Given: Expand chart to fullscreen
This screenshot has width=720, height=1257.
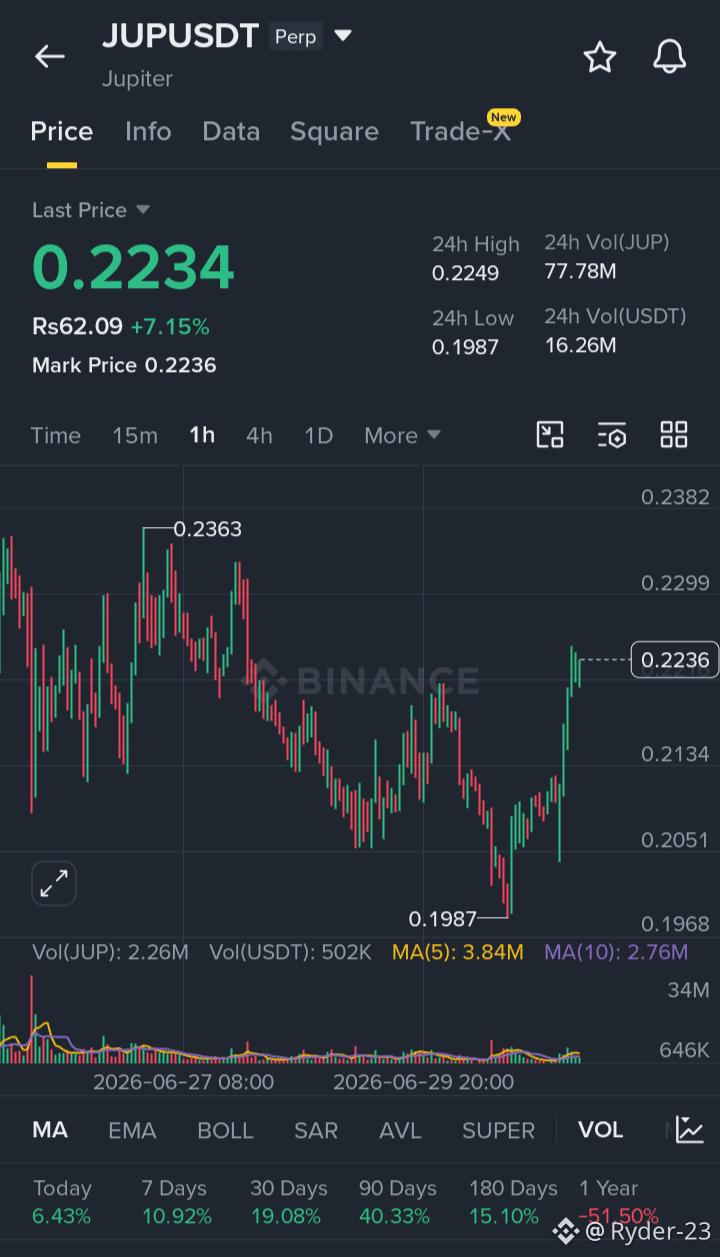Looking at the screenshot, I should (54, 883).
